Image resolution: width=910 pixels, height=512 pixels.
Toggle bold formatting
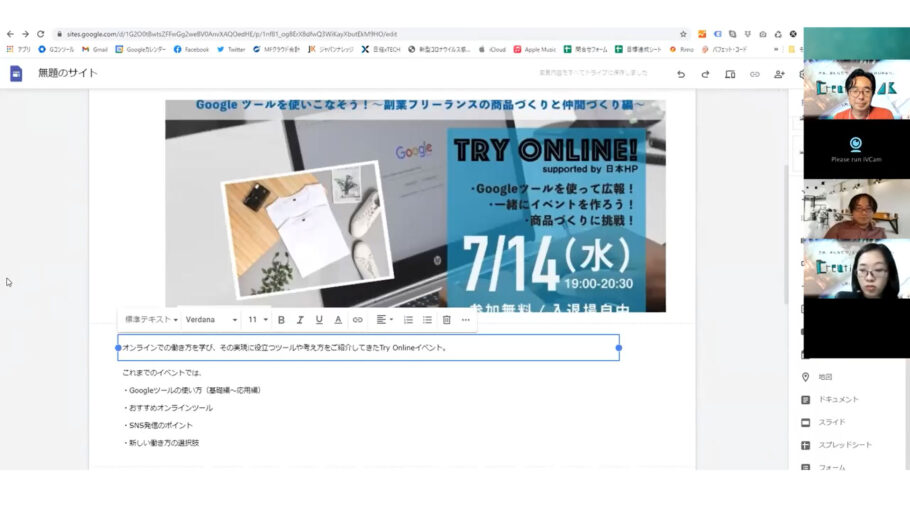coord(281,320)
